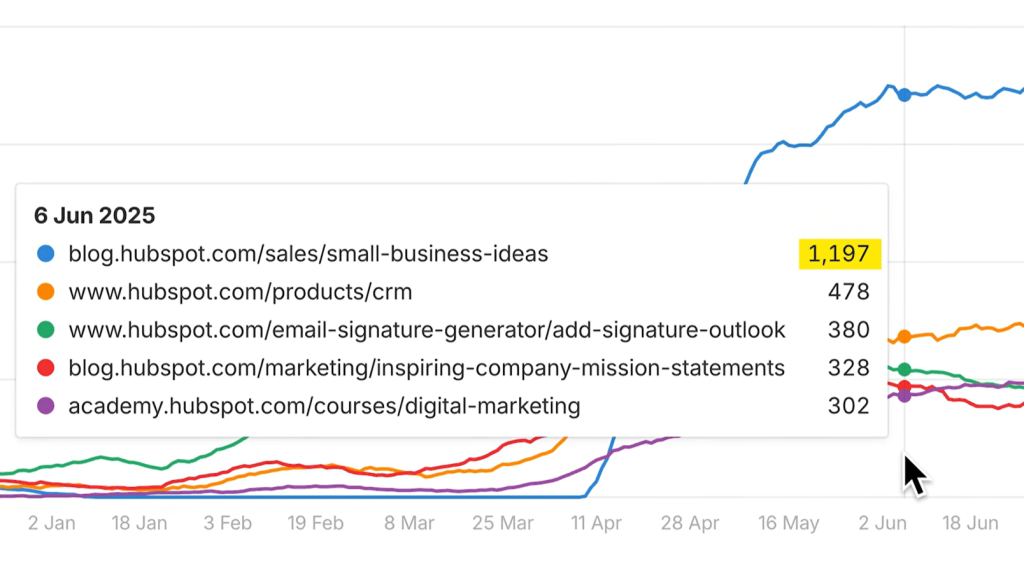Click the 478 value for products/crm
This screenshot has height=564, width=1024.
(x=849, y=292)
